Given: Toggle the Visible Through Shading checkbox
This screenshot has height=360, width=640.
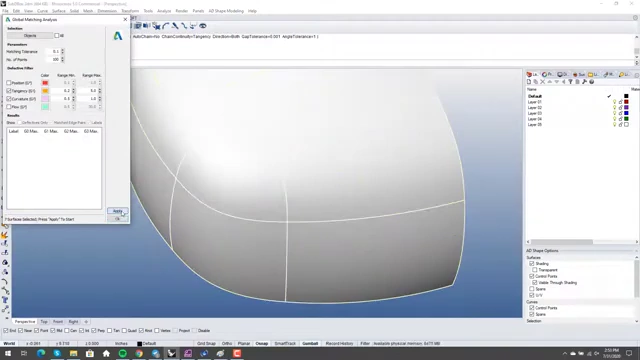Looking at the screenshot, I should tap(535, 282).
